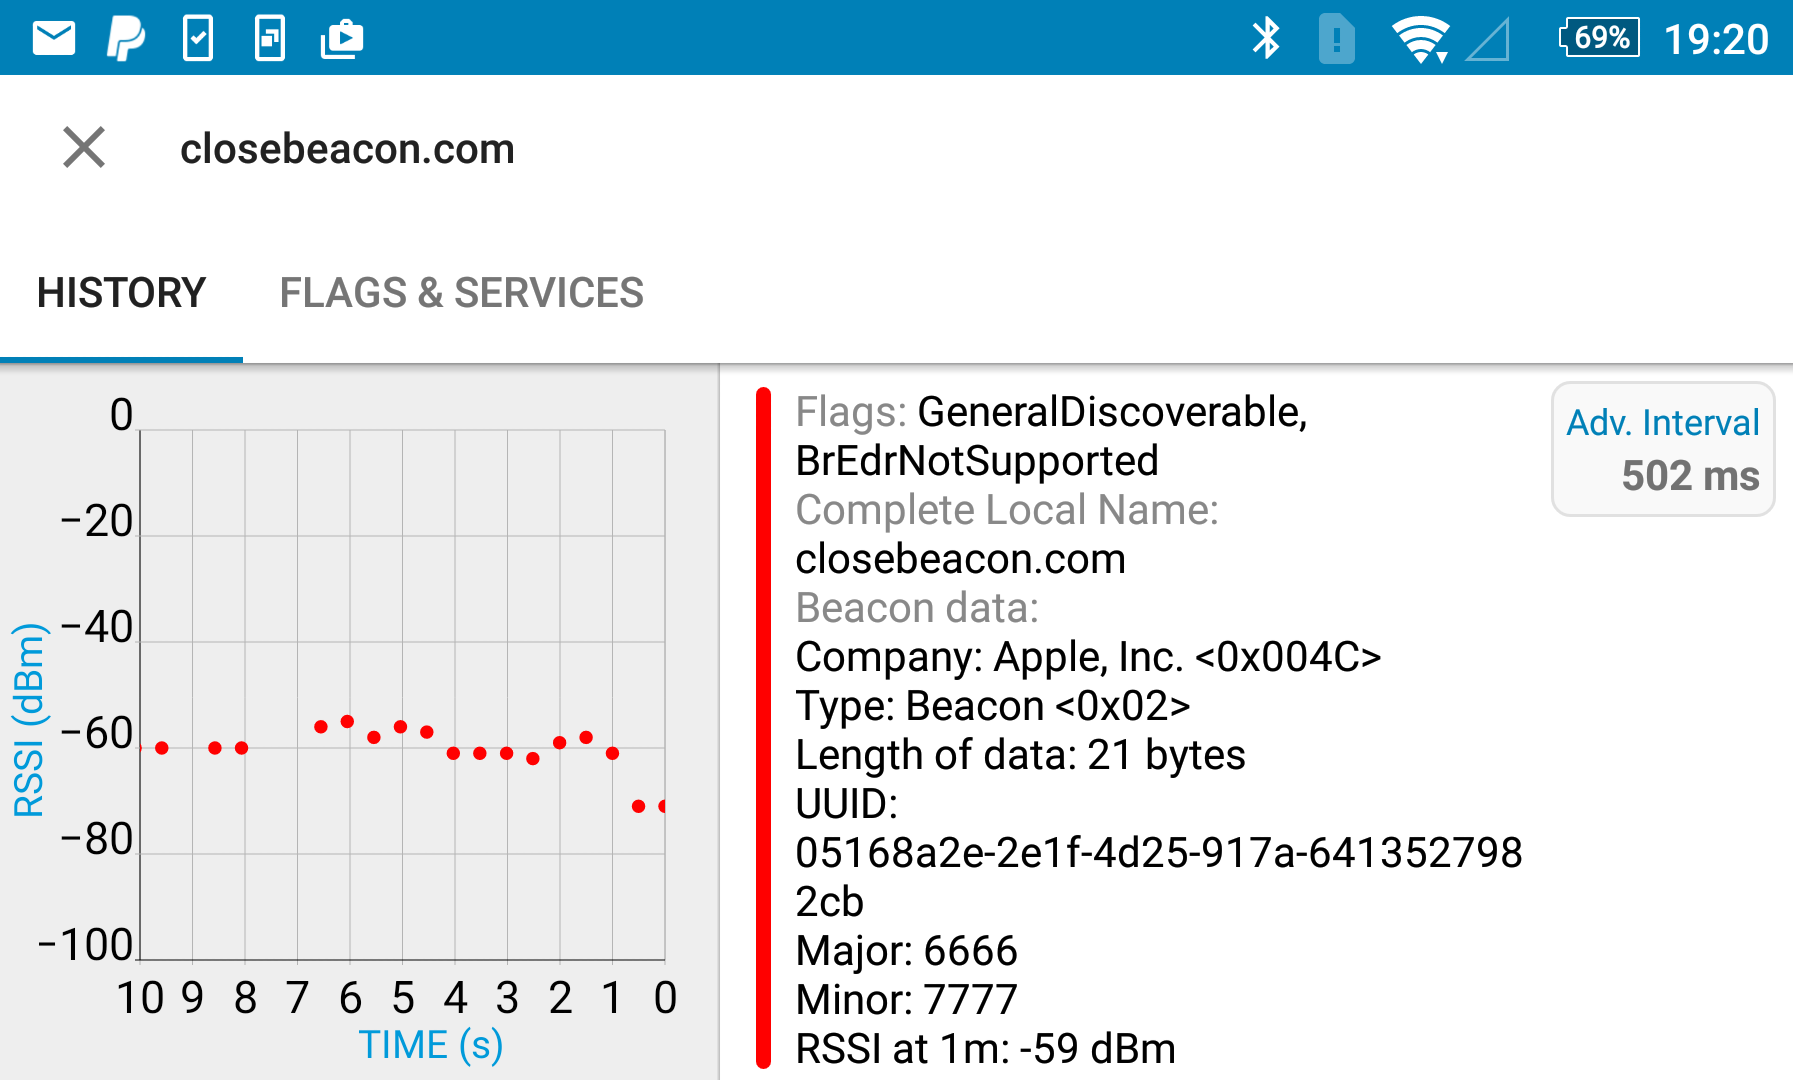
Task: Tap the 19:20 clock in status bar
Action: pyautogui.click(x=1716, y=39)
